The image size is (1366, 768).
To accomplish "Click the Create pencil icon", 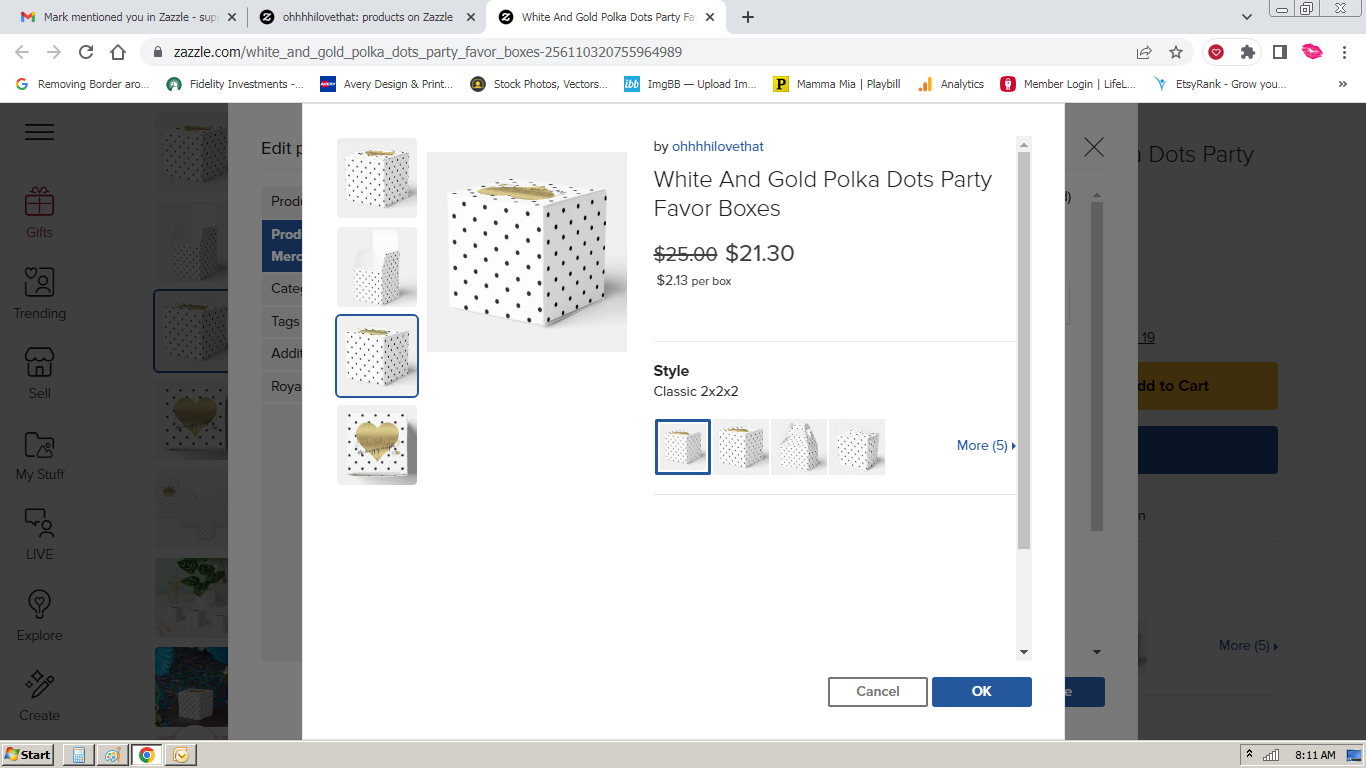I will coord(39,684).
